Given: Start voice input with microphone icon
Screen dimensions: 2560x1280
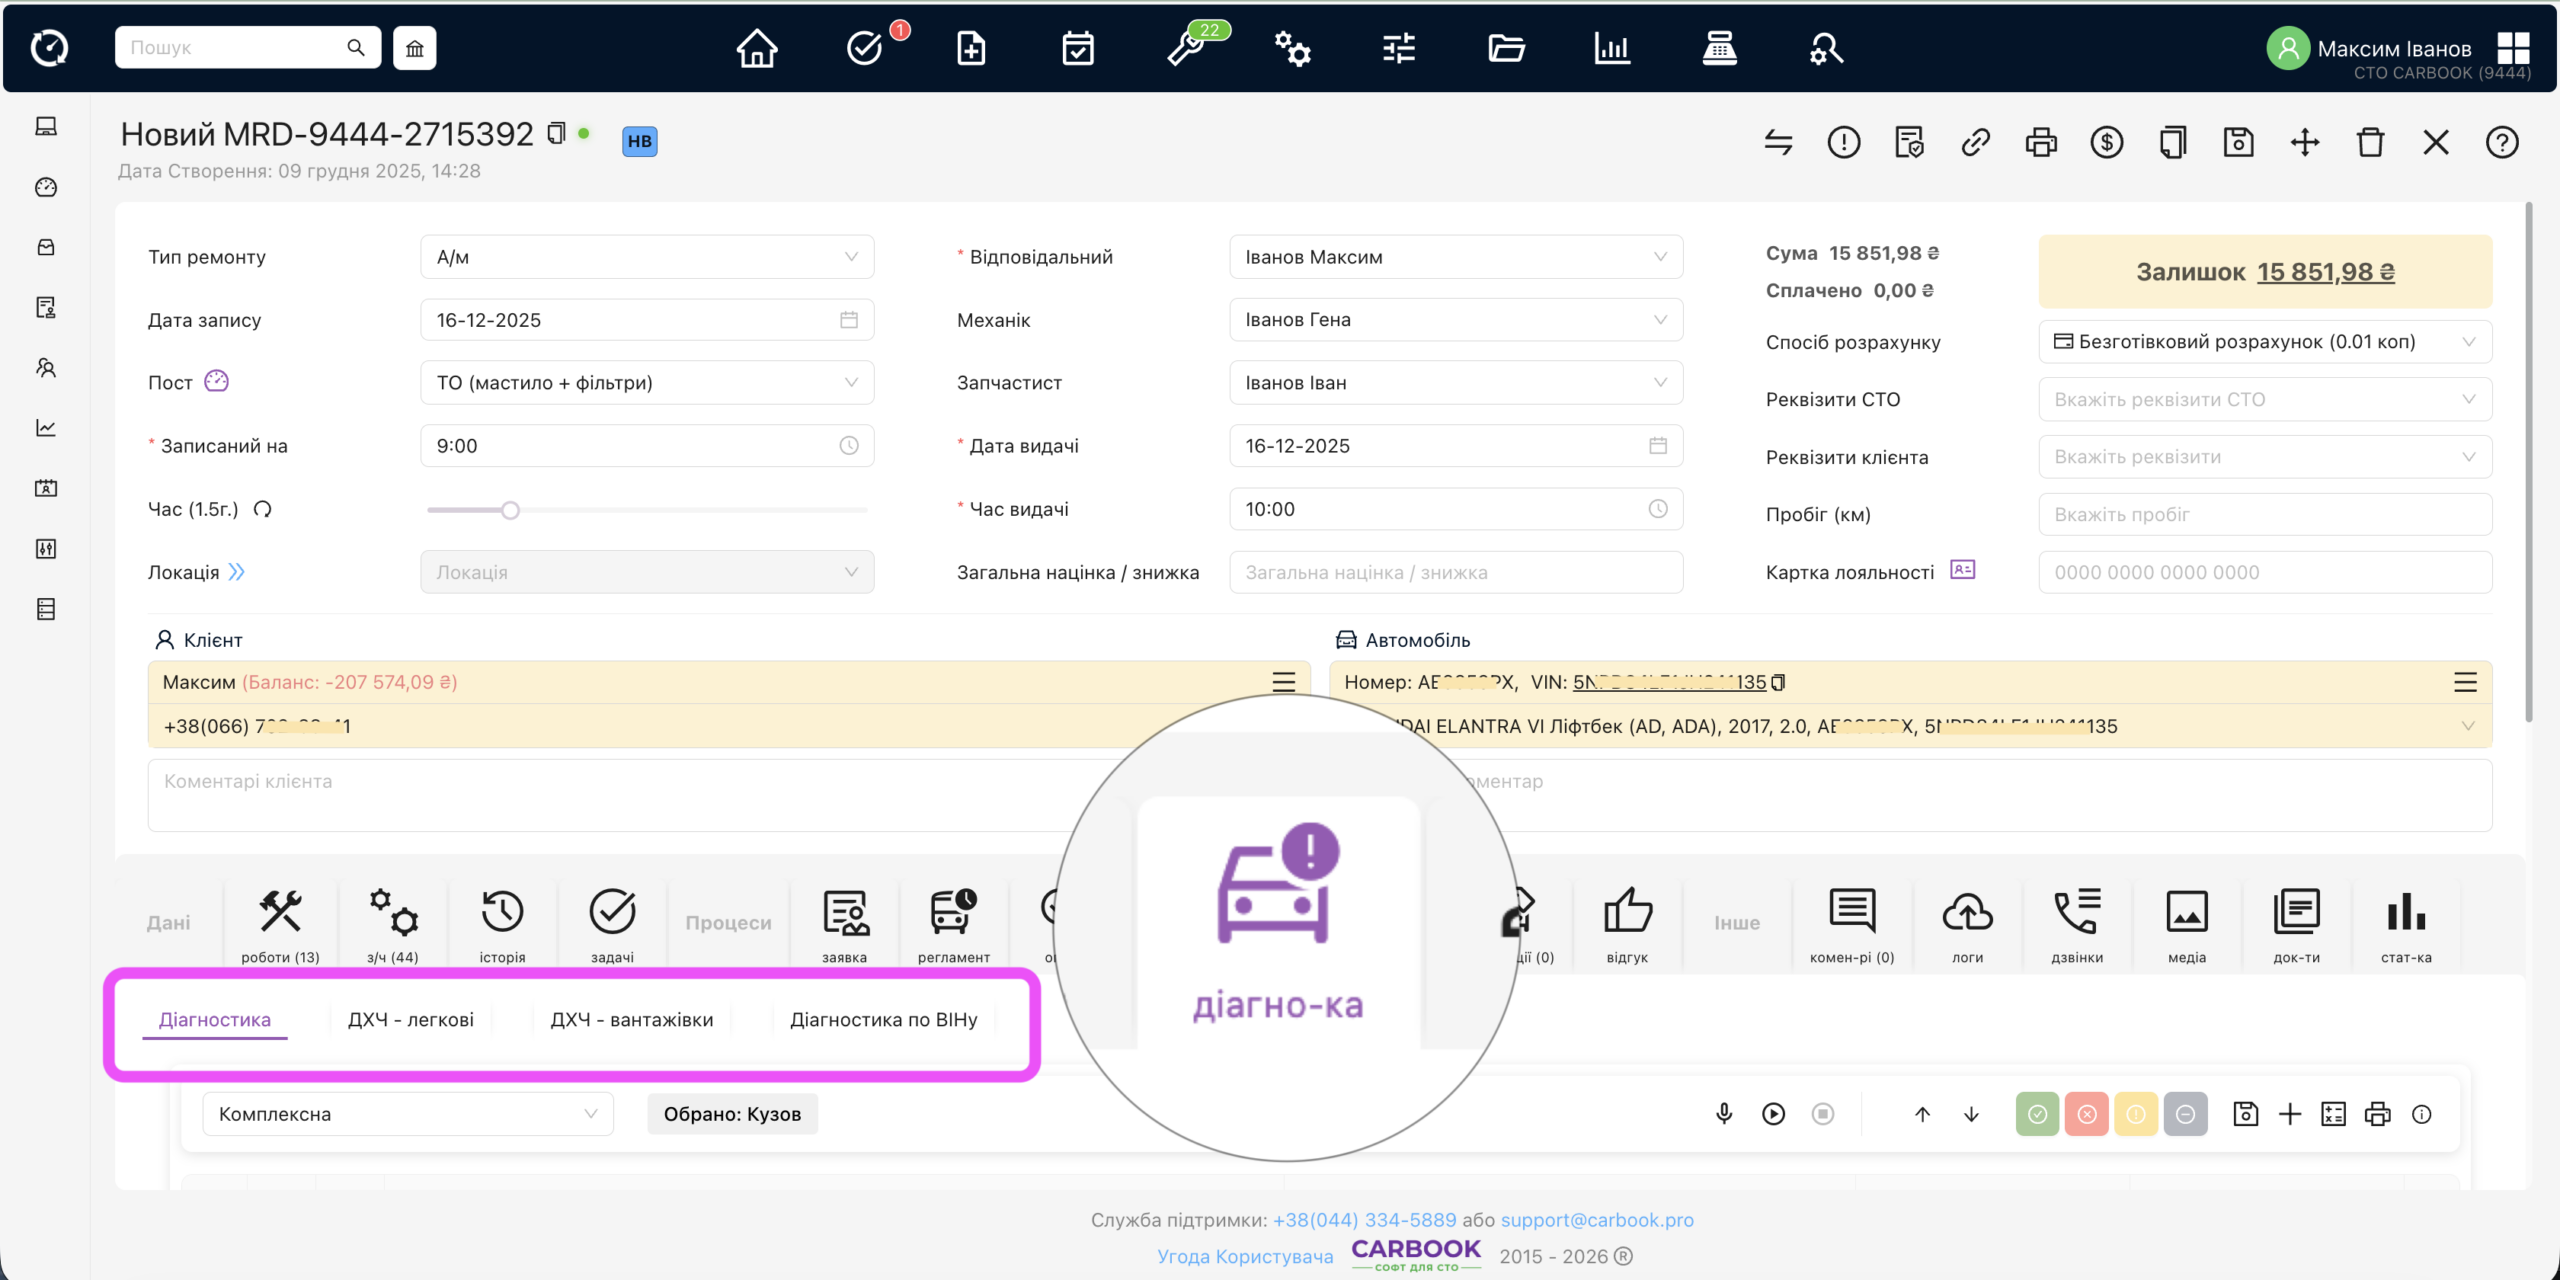Looking at the screenshot, I should pyautogui.click(x=1724, y=1114).
